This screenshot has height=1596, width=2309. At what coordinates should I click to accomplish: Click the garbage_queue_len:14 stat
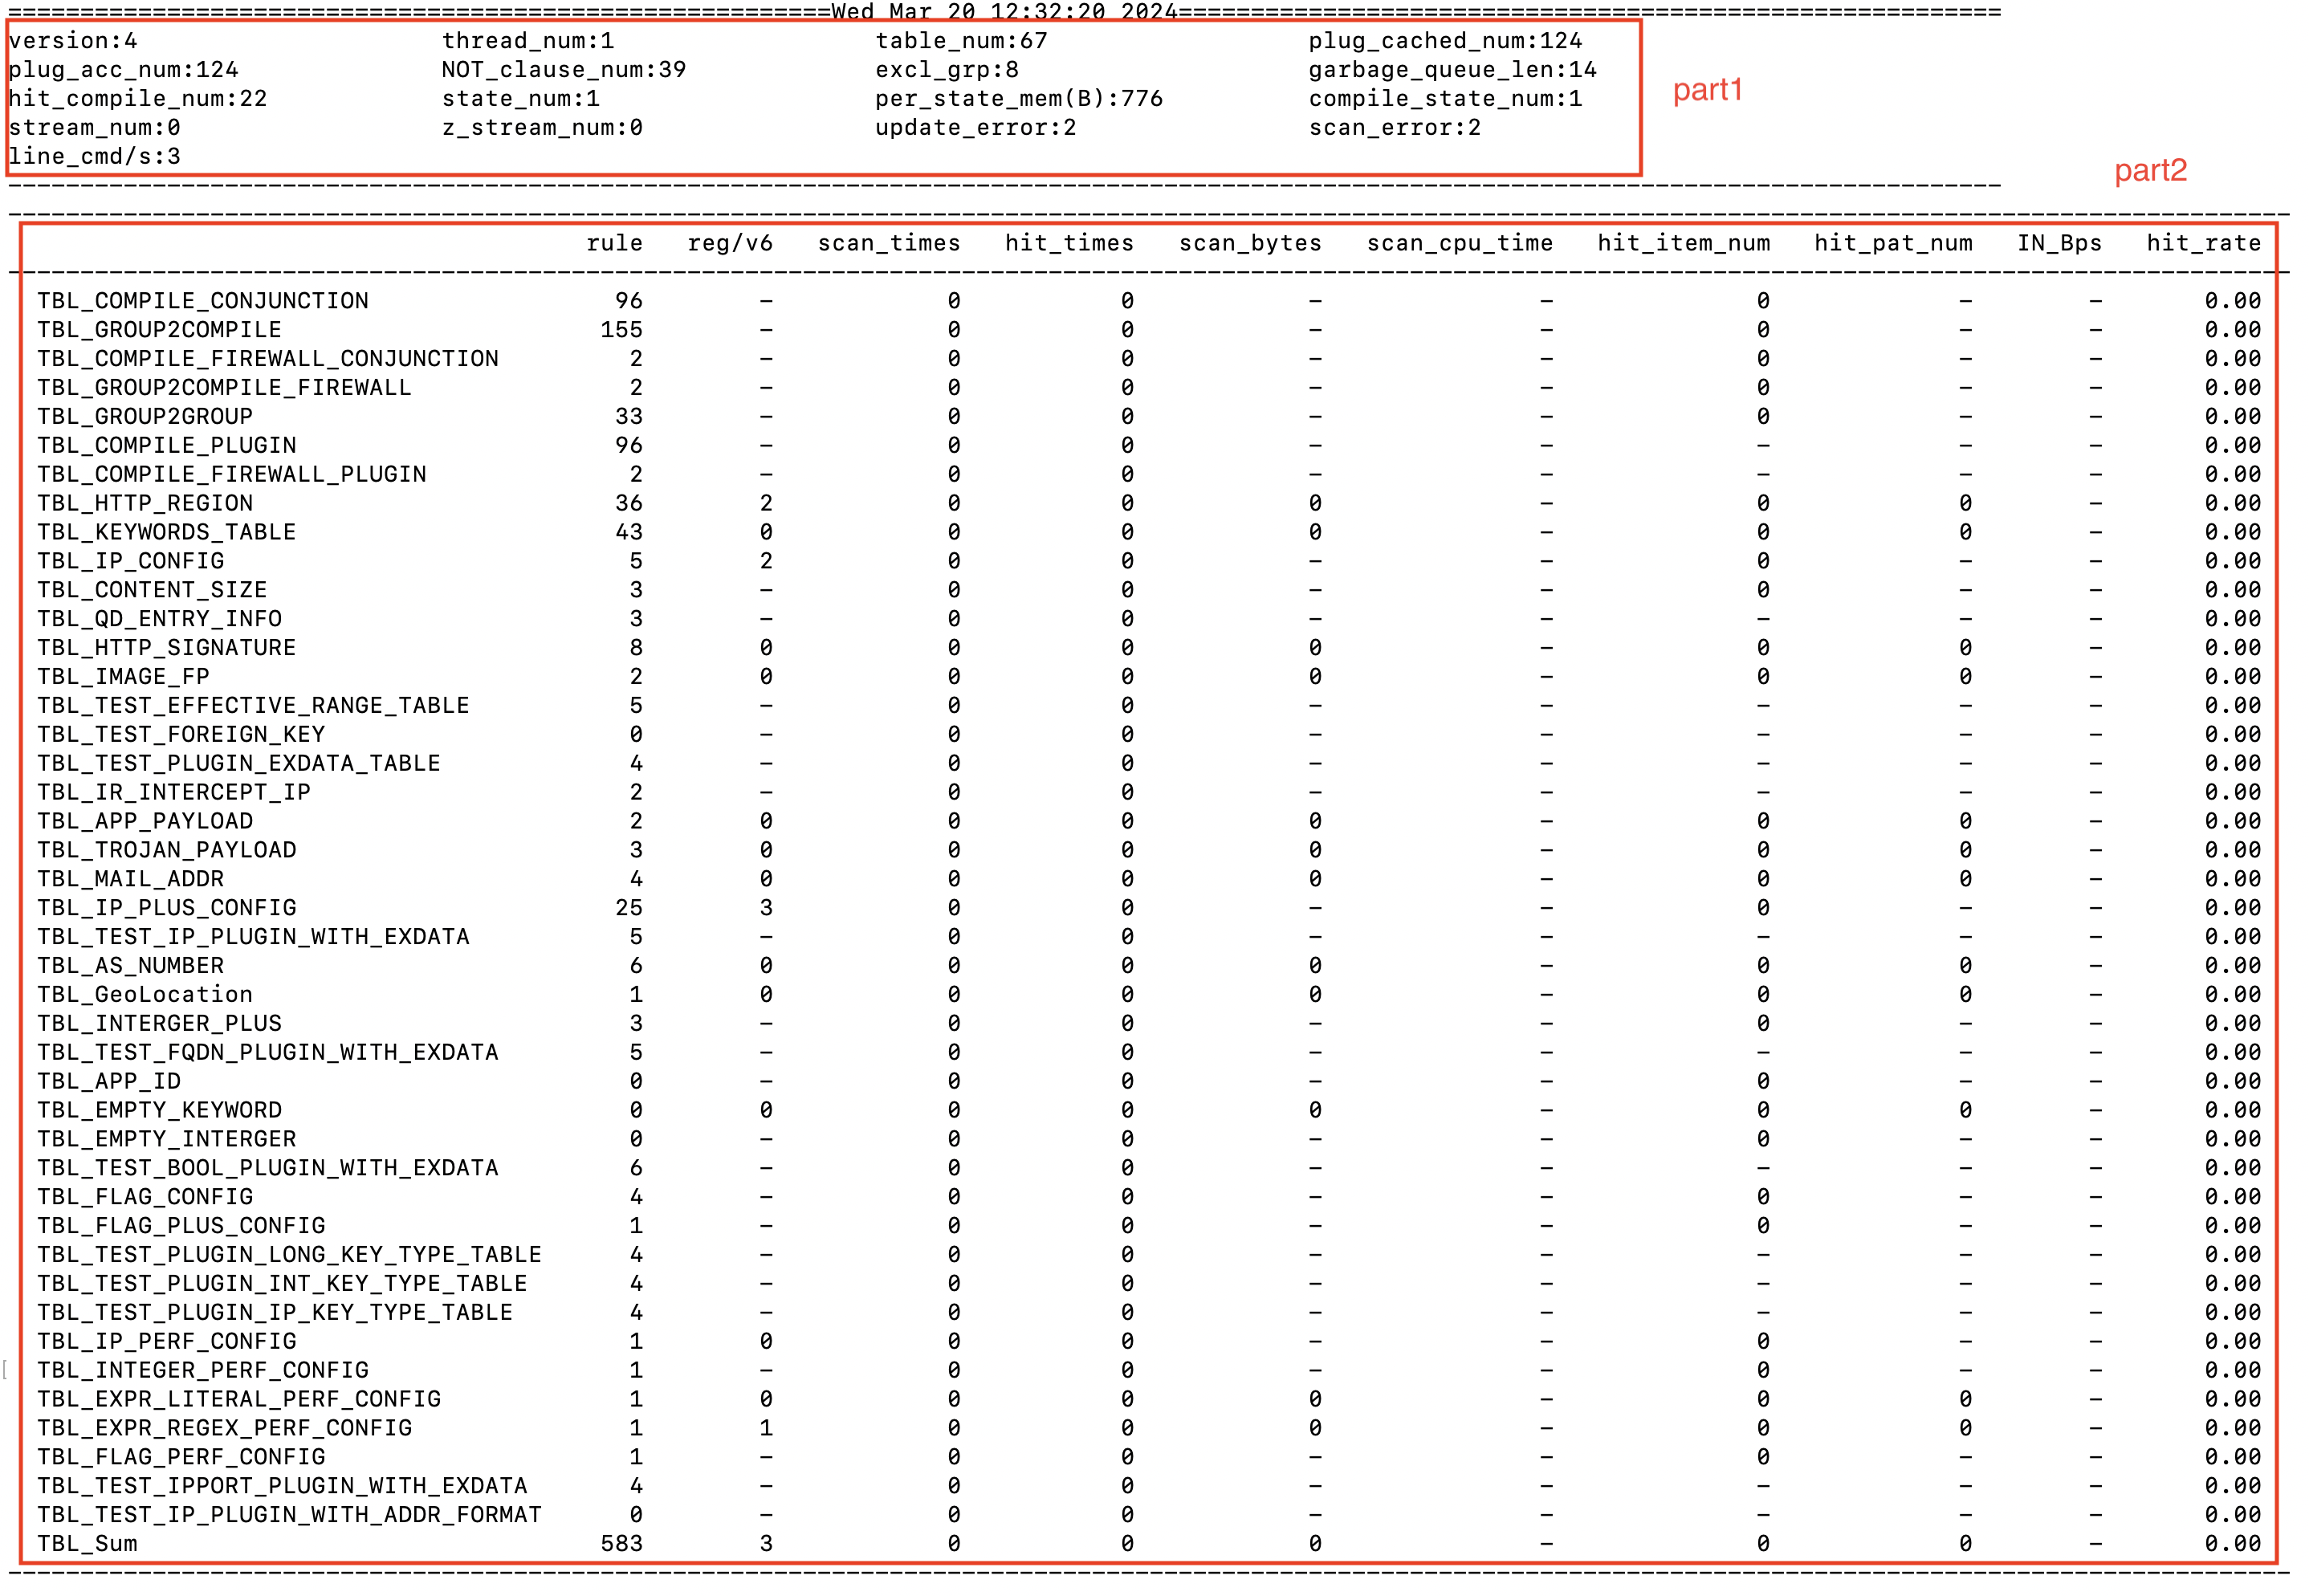pyautogui.click(x=1452, y=70)
